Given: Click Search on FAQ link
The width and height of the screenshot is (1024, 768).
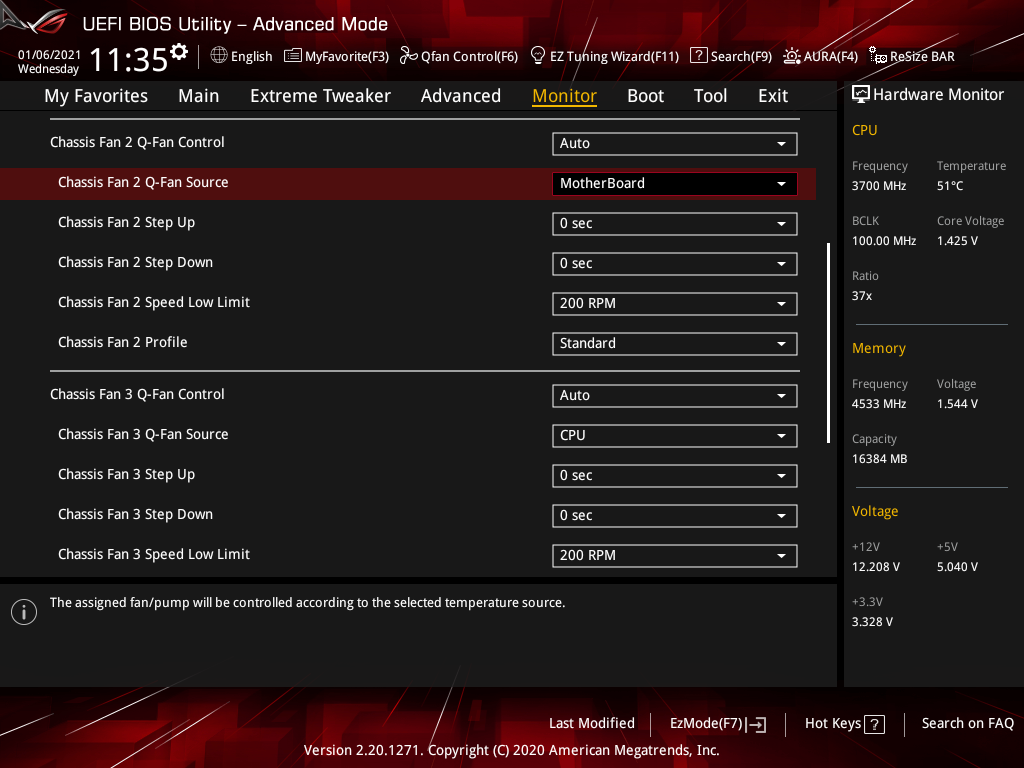Looking at the screenshot, I should (967, 724).
